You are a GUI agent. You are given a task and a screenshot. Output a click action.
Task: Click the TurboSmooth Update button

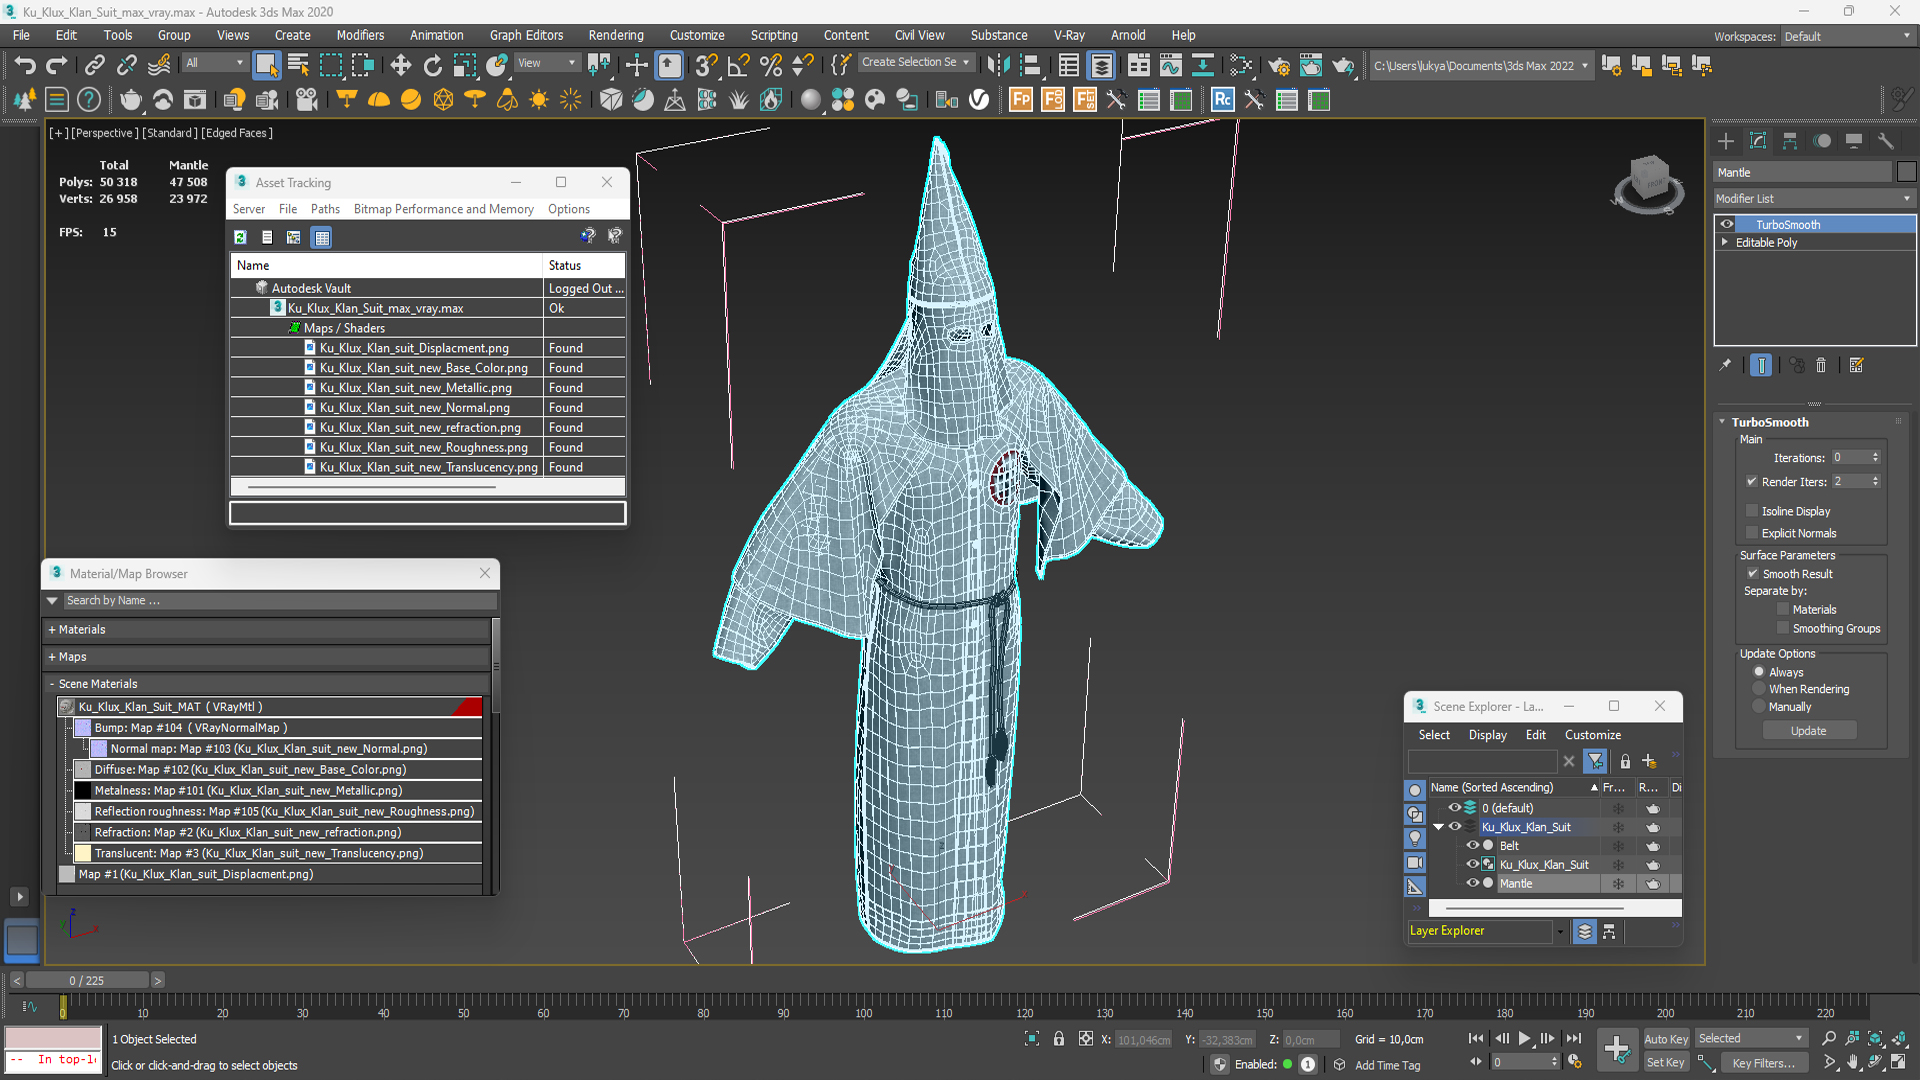(x=1808, y=731)
